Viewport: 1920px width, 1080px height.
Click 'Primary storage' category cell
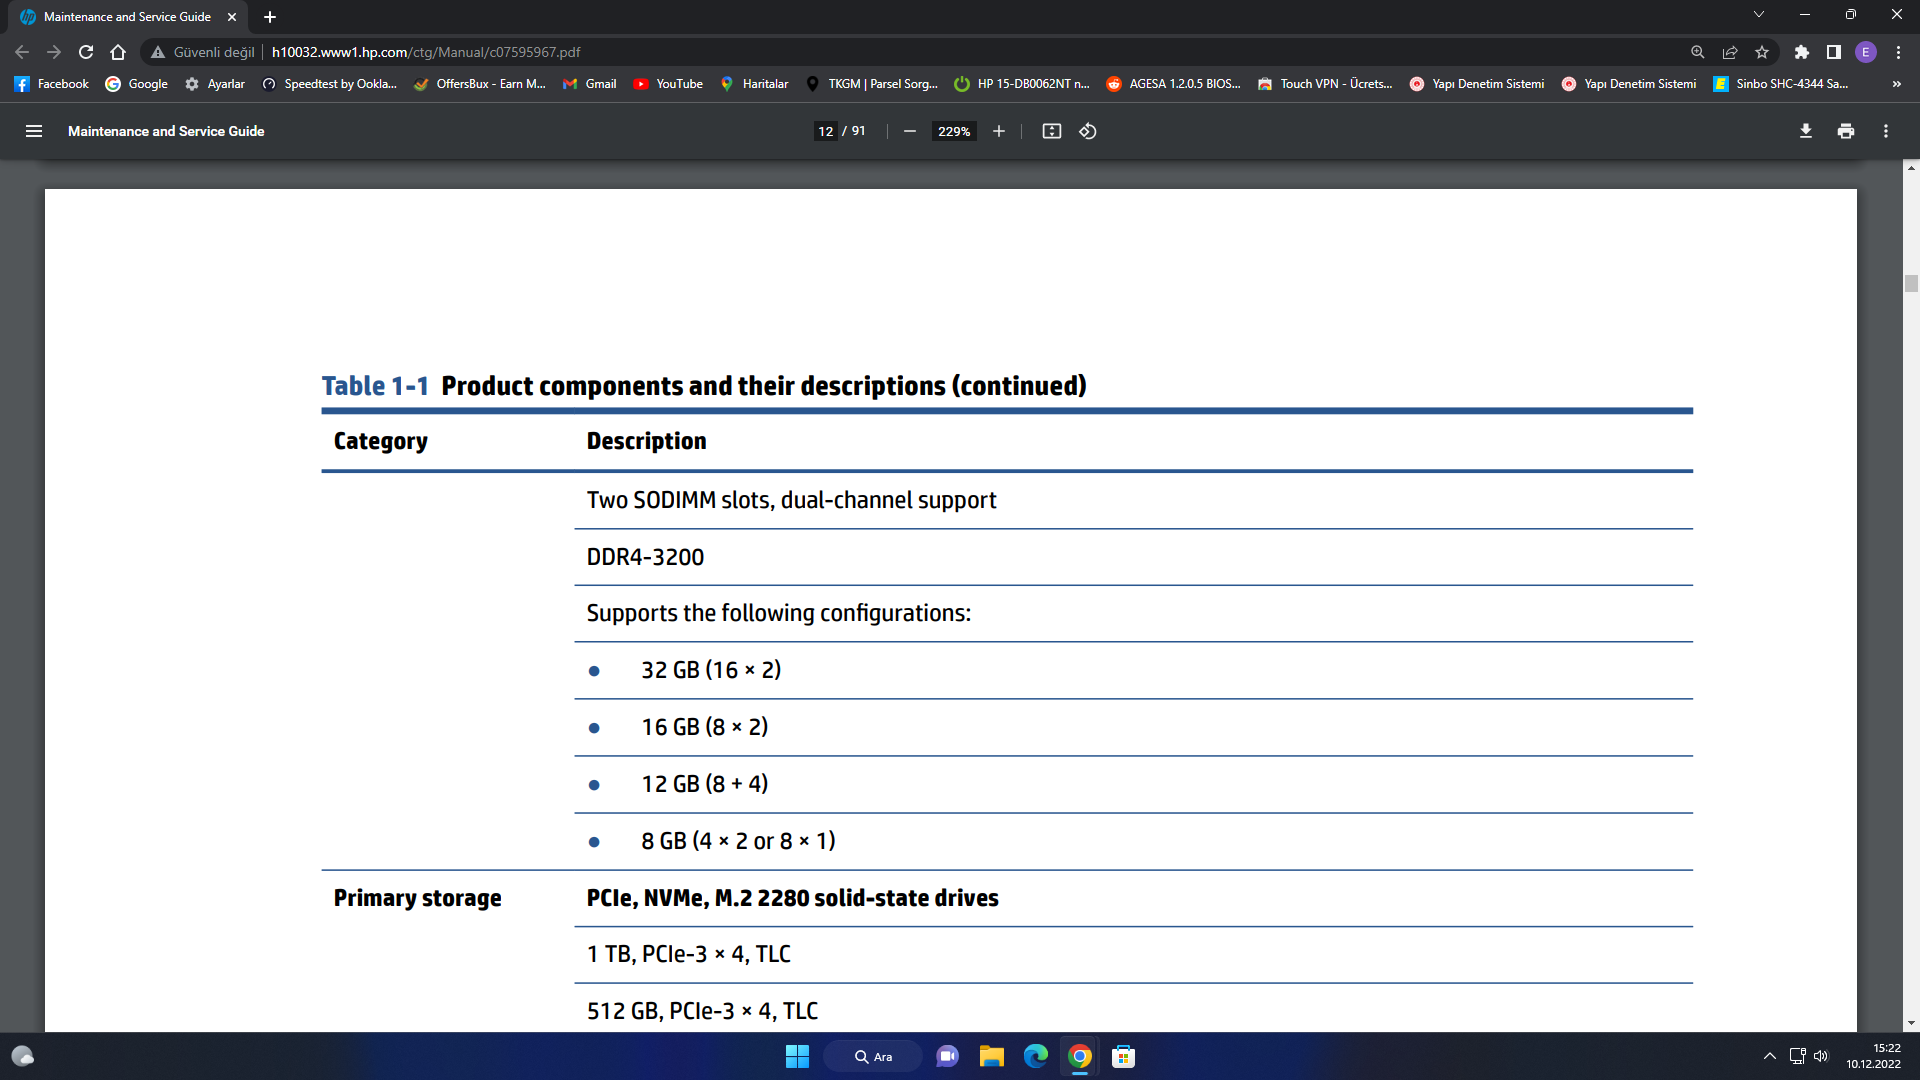pos(417,898)
